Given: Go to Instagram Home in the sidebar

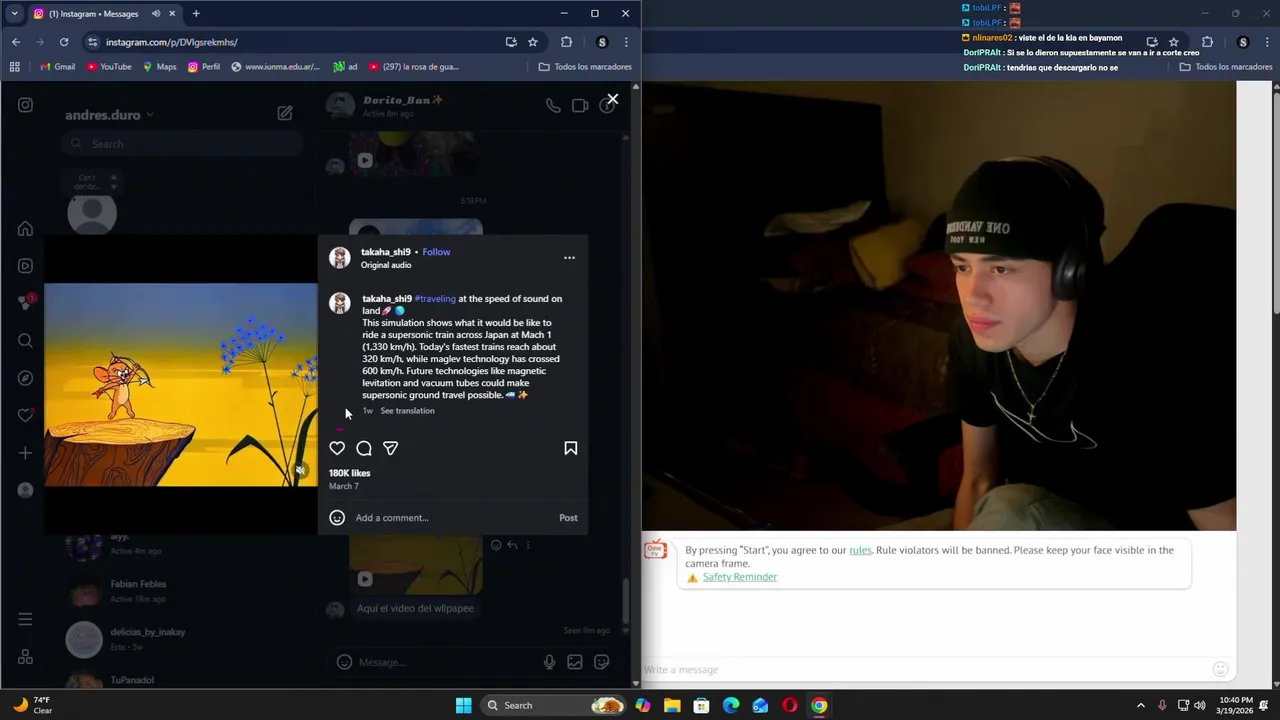Looking at the screenshot, I should tap(25, 229).
